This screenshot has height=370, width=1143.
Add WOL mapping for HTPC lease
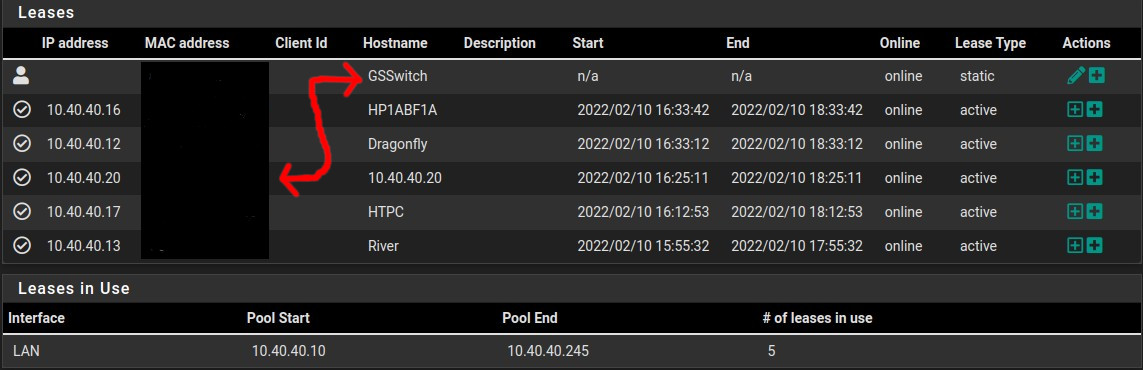pos(1094,211)
